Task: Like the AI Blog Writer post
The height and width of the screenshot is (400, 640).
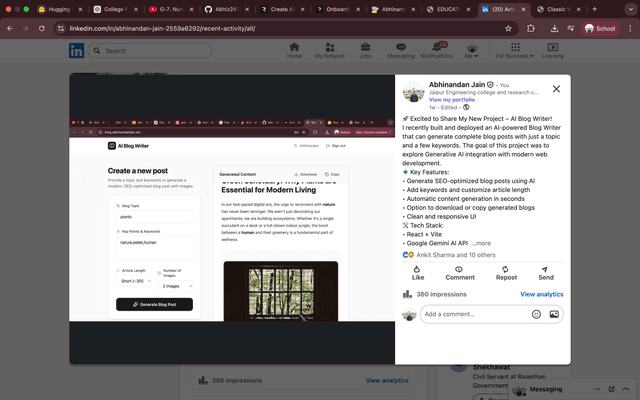Action: click(418, 273)
